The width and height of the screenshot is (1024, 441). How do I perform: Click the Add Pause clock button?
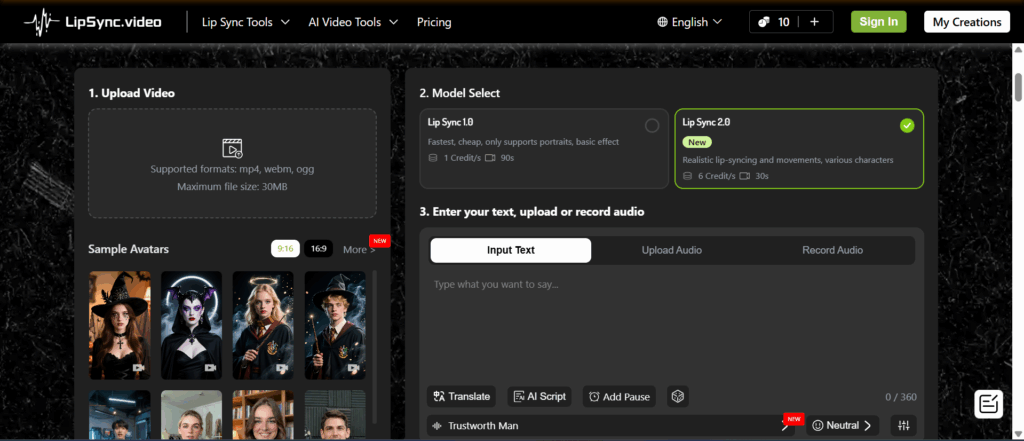point(619,397)
